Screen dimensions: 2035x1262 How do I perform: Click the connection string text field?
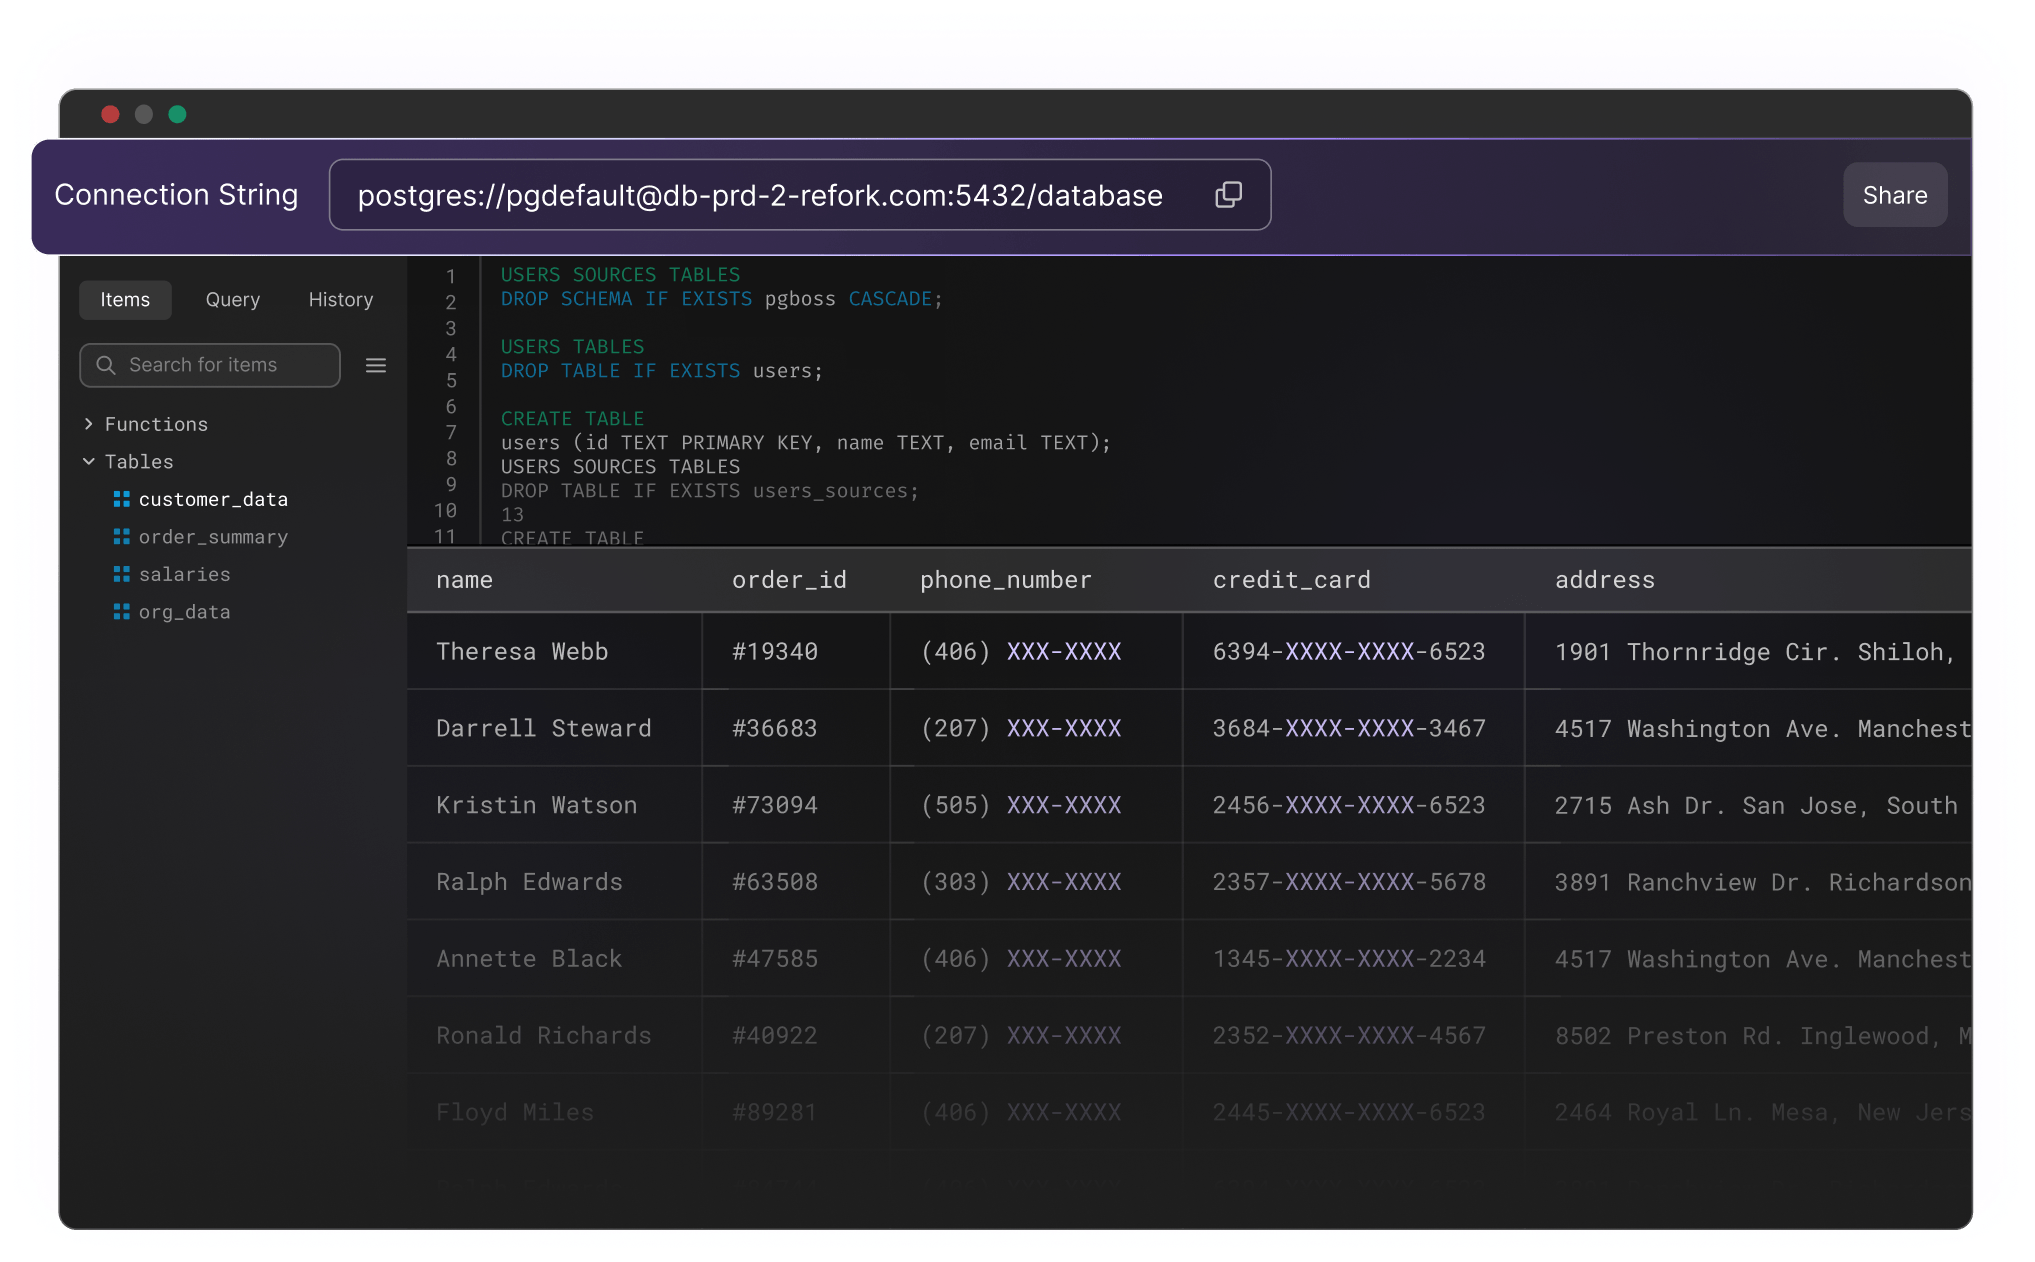(x=760, y=196)
